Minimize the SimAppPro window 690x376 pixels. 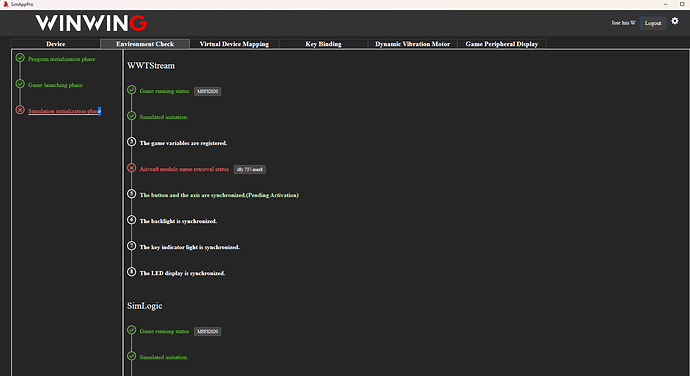[665, 4]
